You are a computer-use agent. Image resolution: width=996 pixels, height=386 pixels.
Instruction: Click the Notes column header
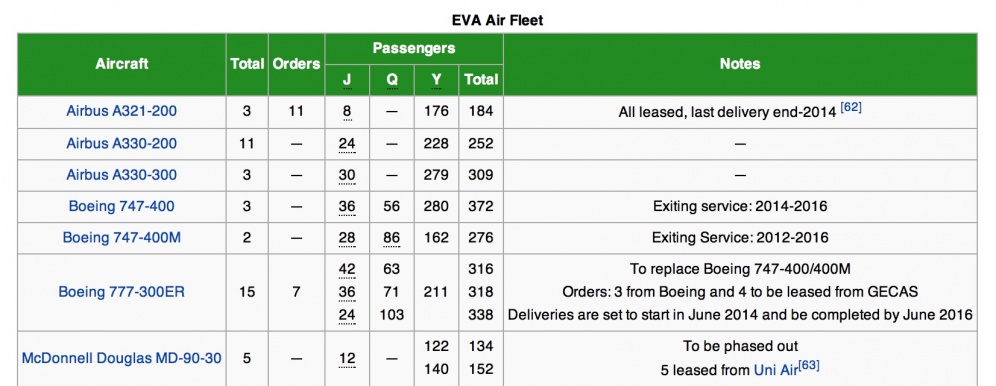740,64
